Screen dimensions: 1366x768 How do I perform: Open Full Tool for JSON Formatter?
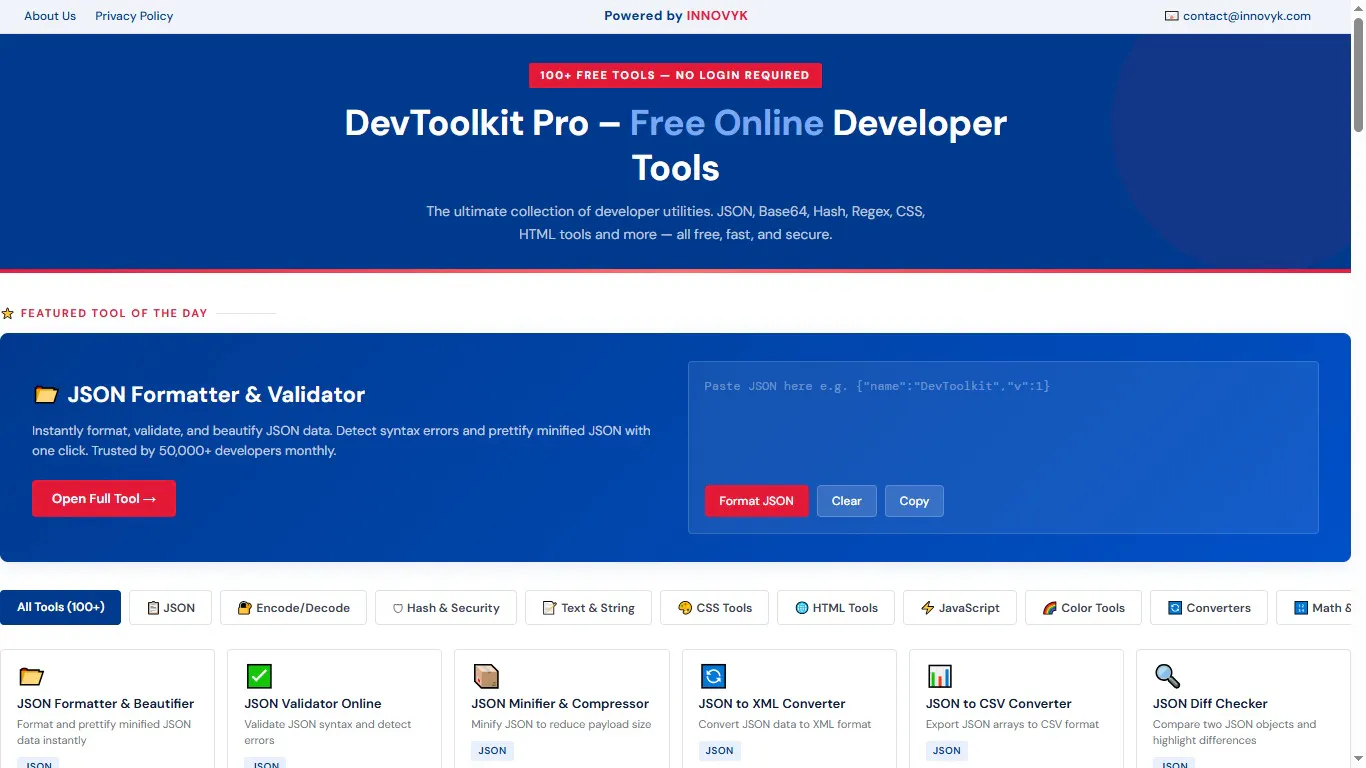pos(104,499)
